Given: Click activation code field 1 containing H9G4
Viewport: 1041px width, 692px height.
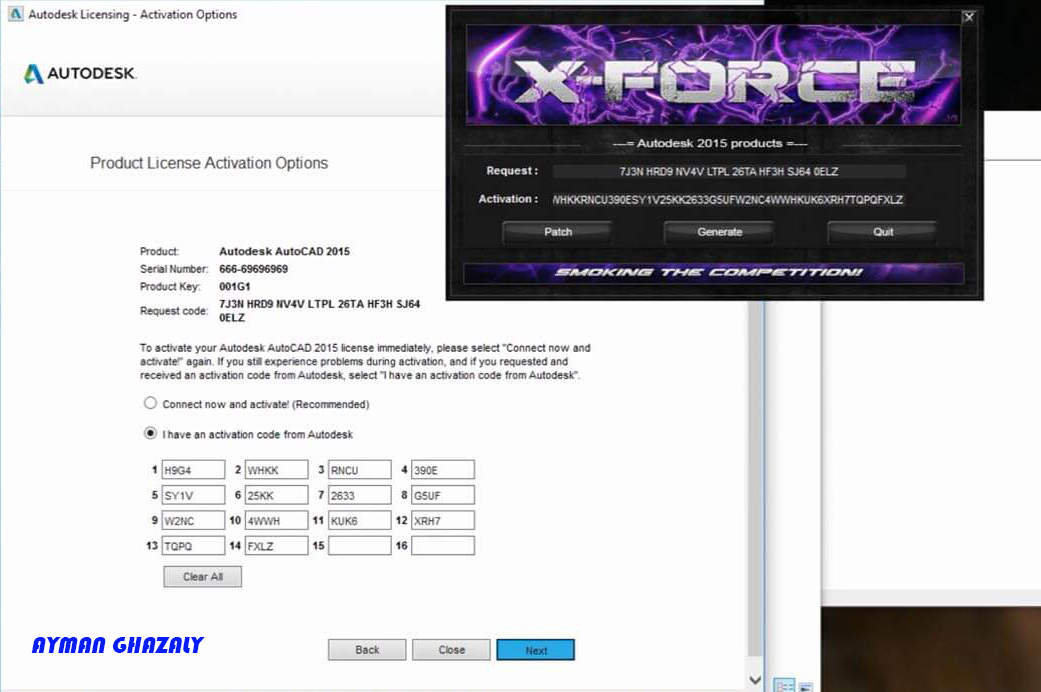Looking at the screenshot, I should 193,470.
